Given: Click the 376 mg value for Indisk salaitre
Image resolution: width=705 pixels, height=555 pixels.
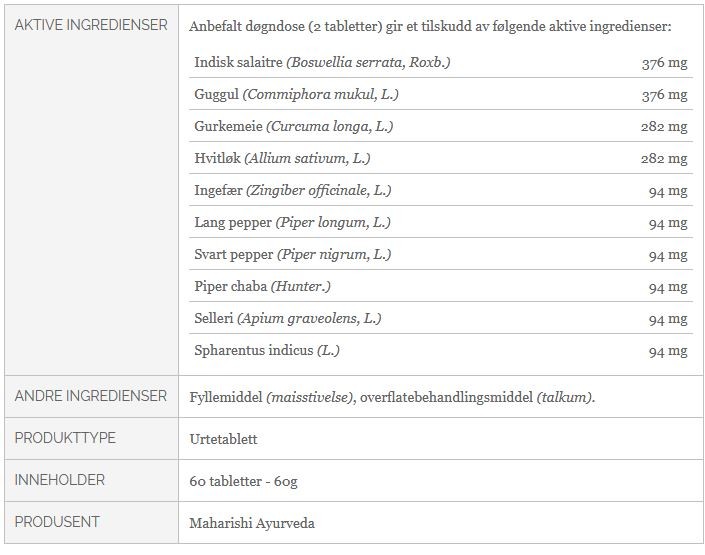Looking at the screenshot, I should [664, 63].
